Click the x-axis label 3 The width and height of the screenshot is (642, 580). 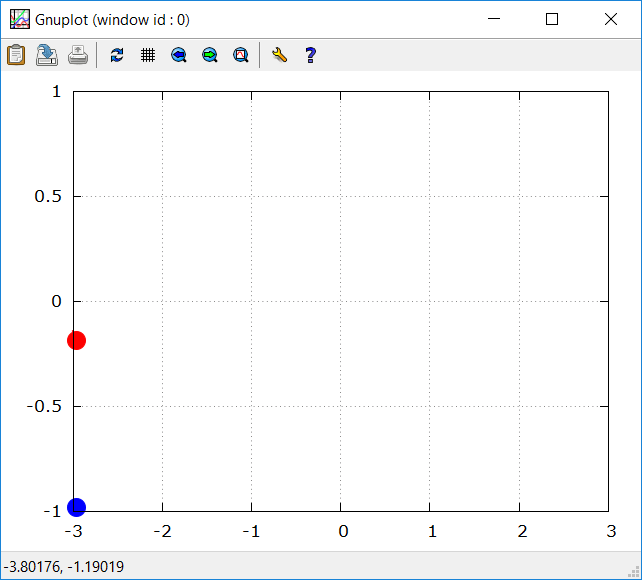click(611, 531)
